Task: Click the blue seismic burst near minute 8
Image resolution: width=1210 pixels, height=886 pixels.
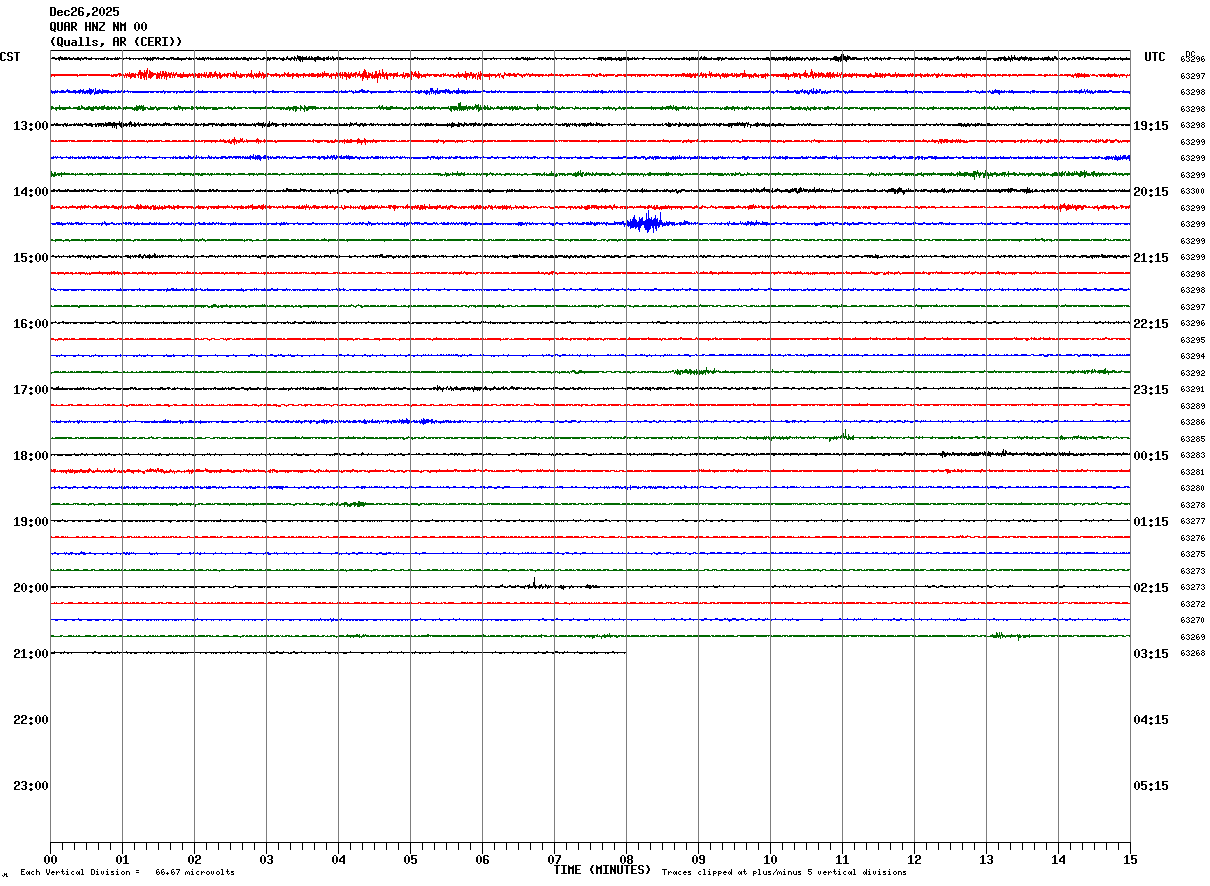Action: click(649, 223)
